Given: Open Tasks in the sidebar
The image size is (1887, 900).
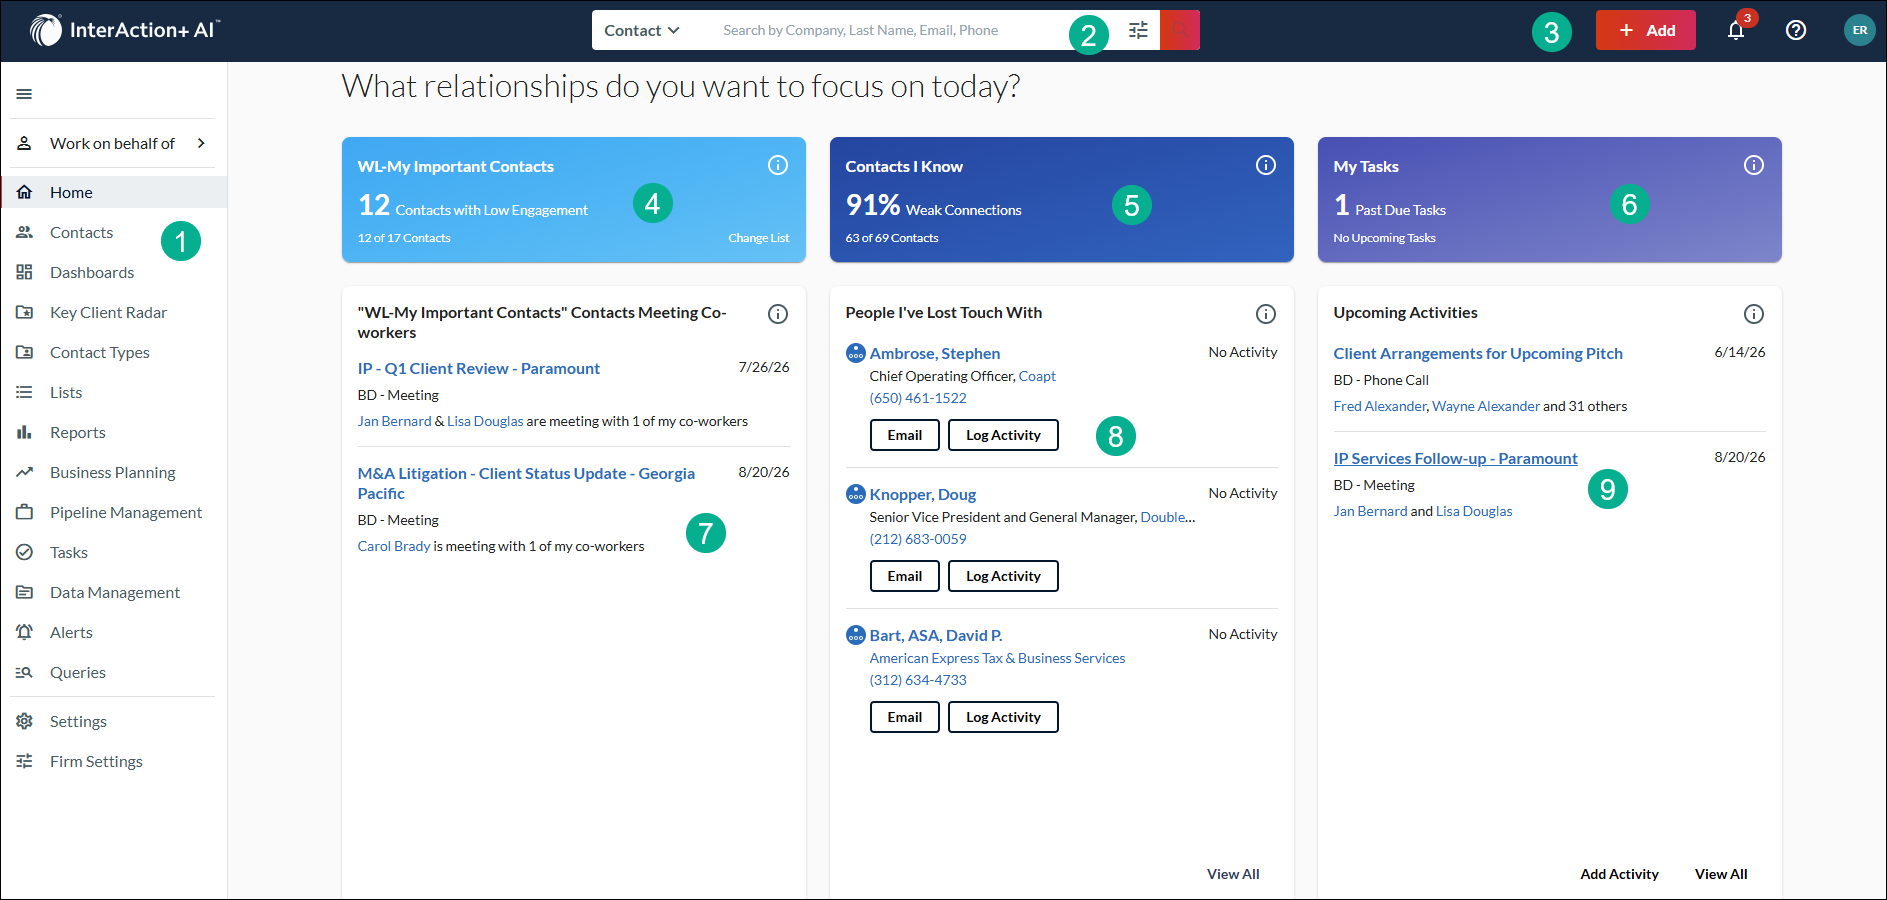Looking at the screenshot, I should [x=114, y=552].
